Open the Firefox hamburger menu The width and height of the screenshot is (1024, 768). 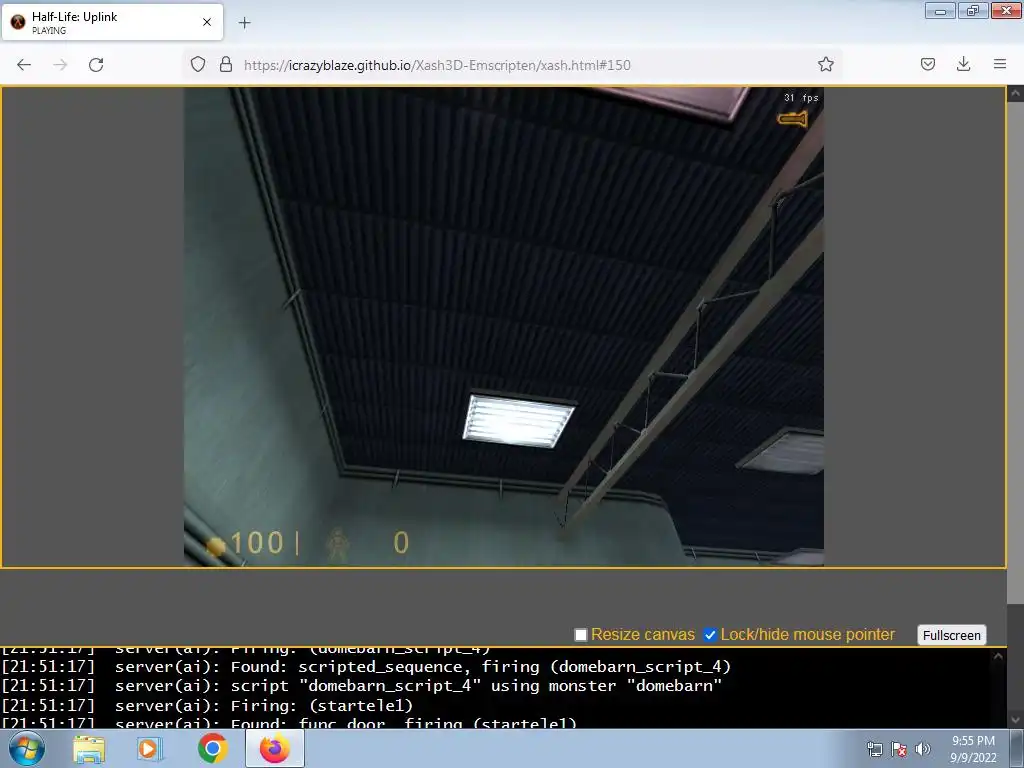[1000, 64]
